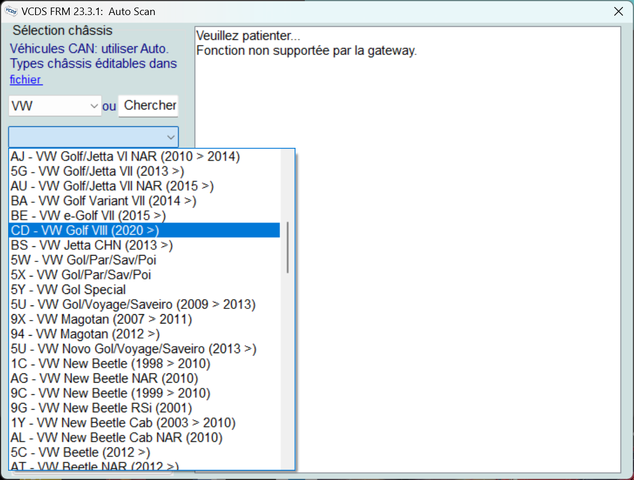The width and height of the screenshot is (634, 480).
Task: Click the Chercher button
Action: [148, 106]
